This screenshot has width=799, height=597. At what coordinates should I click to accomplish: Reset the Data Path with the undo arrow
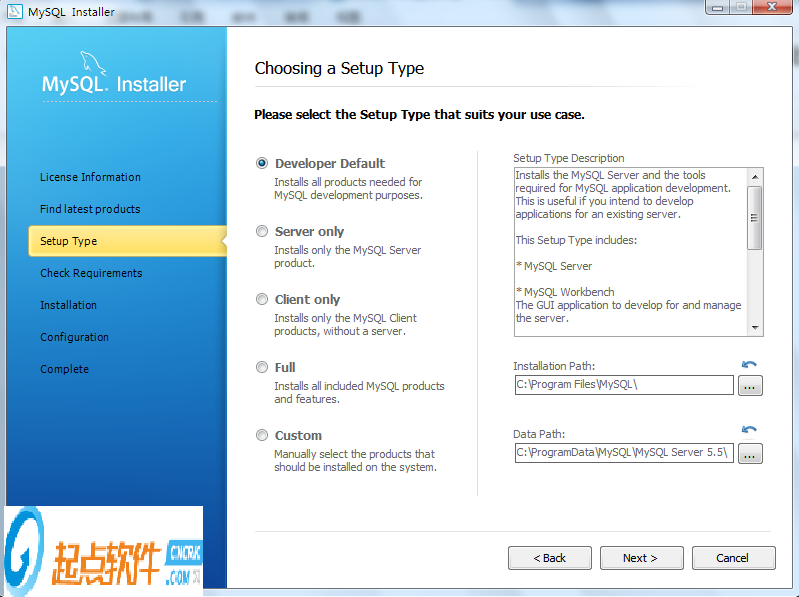coord(749,429)
